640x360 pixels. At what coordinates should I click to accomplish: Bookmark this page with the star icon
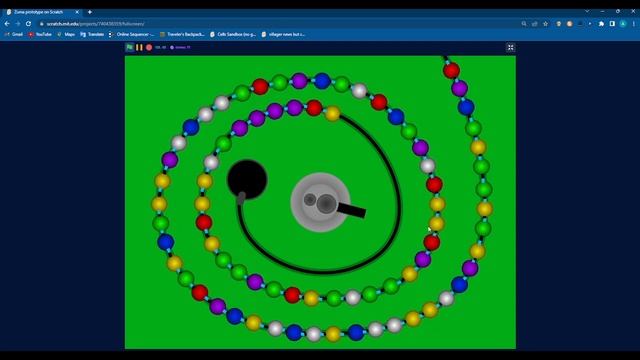pos(545,24)
